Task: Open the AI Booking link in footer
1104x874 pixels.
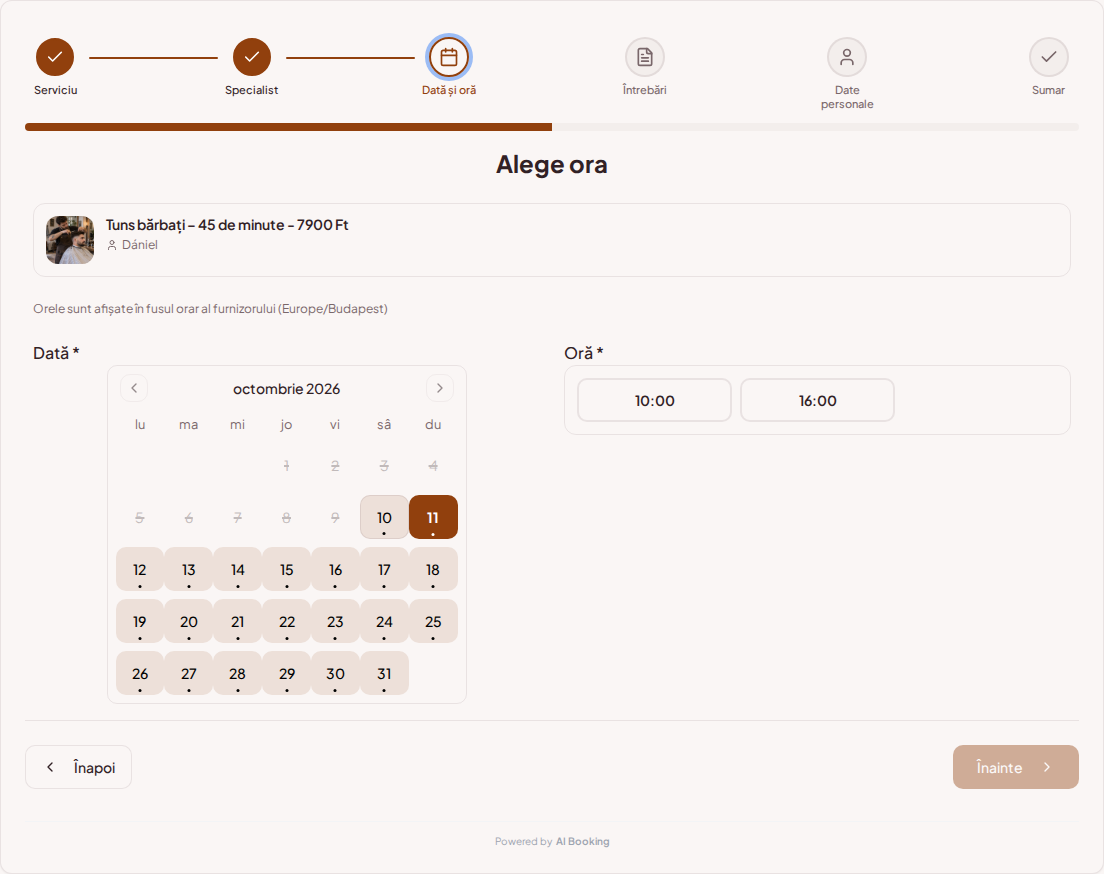Action: (x=582, y=841)
